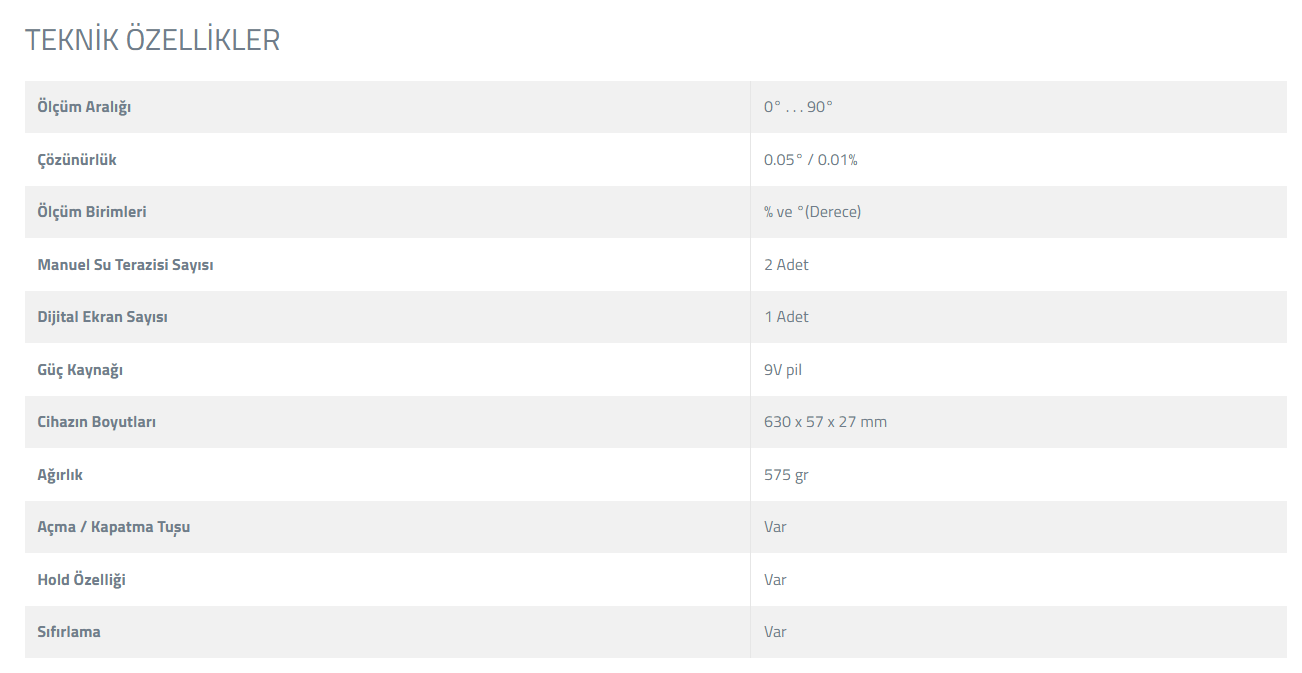Select the Hold Özelliği label
This screenshot has height=673, width=1302.
pyautogui.click(x=81, y=580)
